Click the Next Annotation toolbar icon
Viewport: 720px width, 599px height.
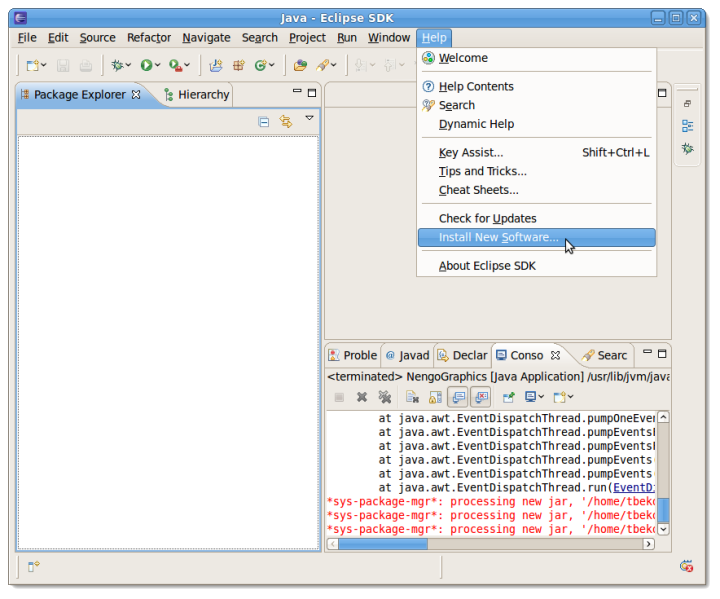point(361,66)
